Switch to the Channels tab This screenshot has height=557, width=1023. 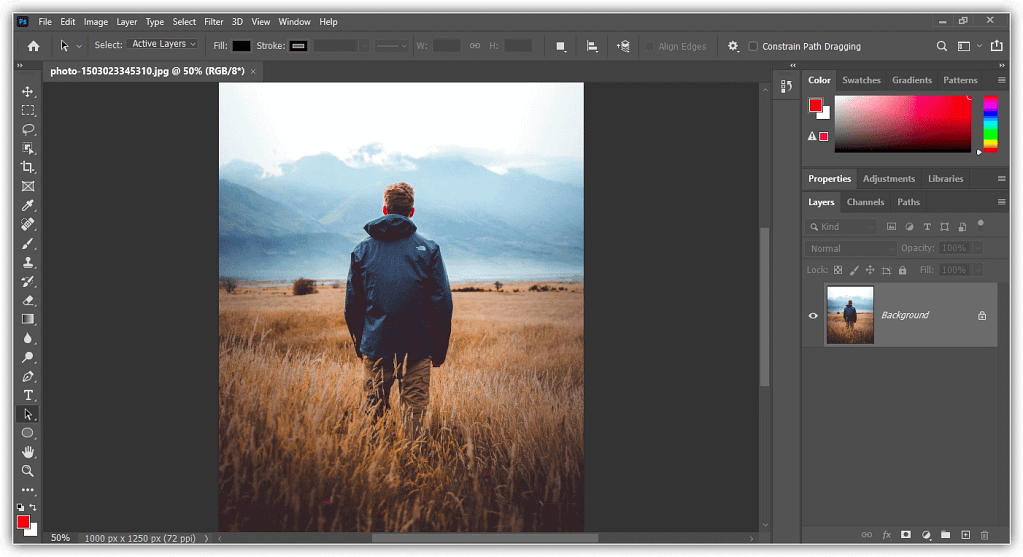click(865, 202)
